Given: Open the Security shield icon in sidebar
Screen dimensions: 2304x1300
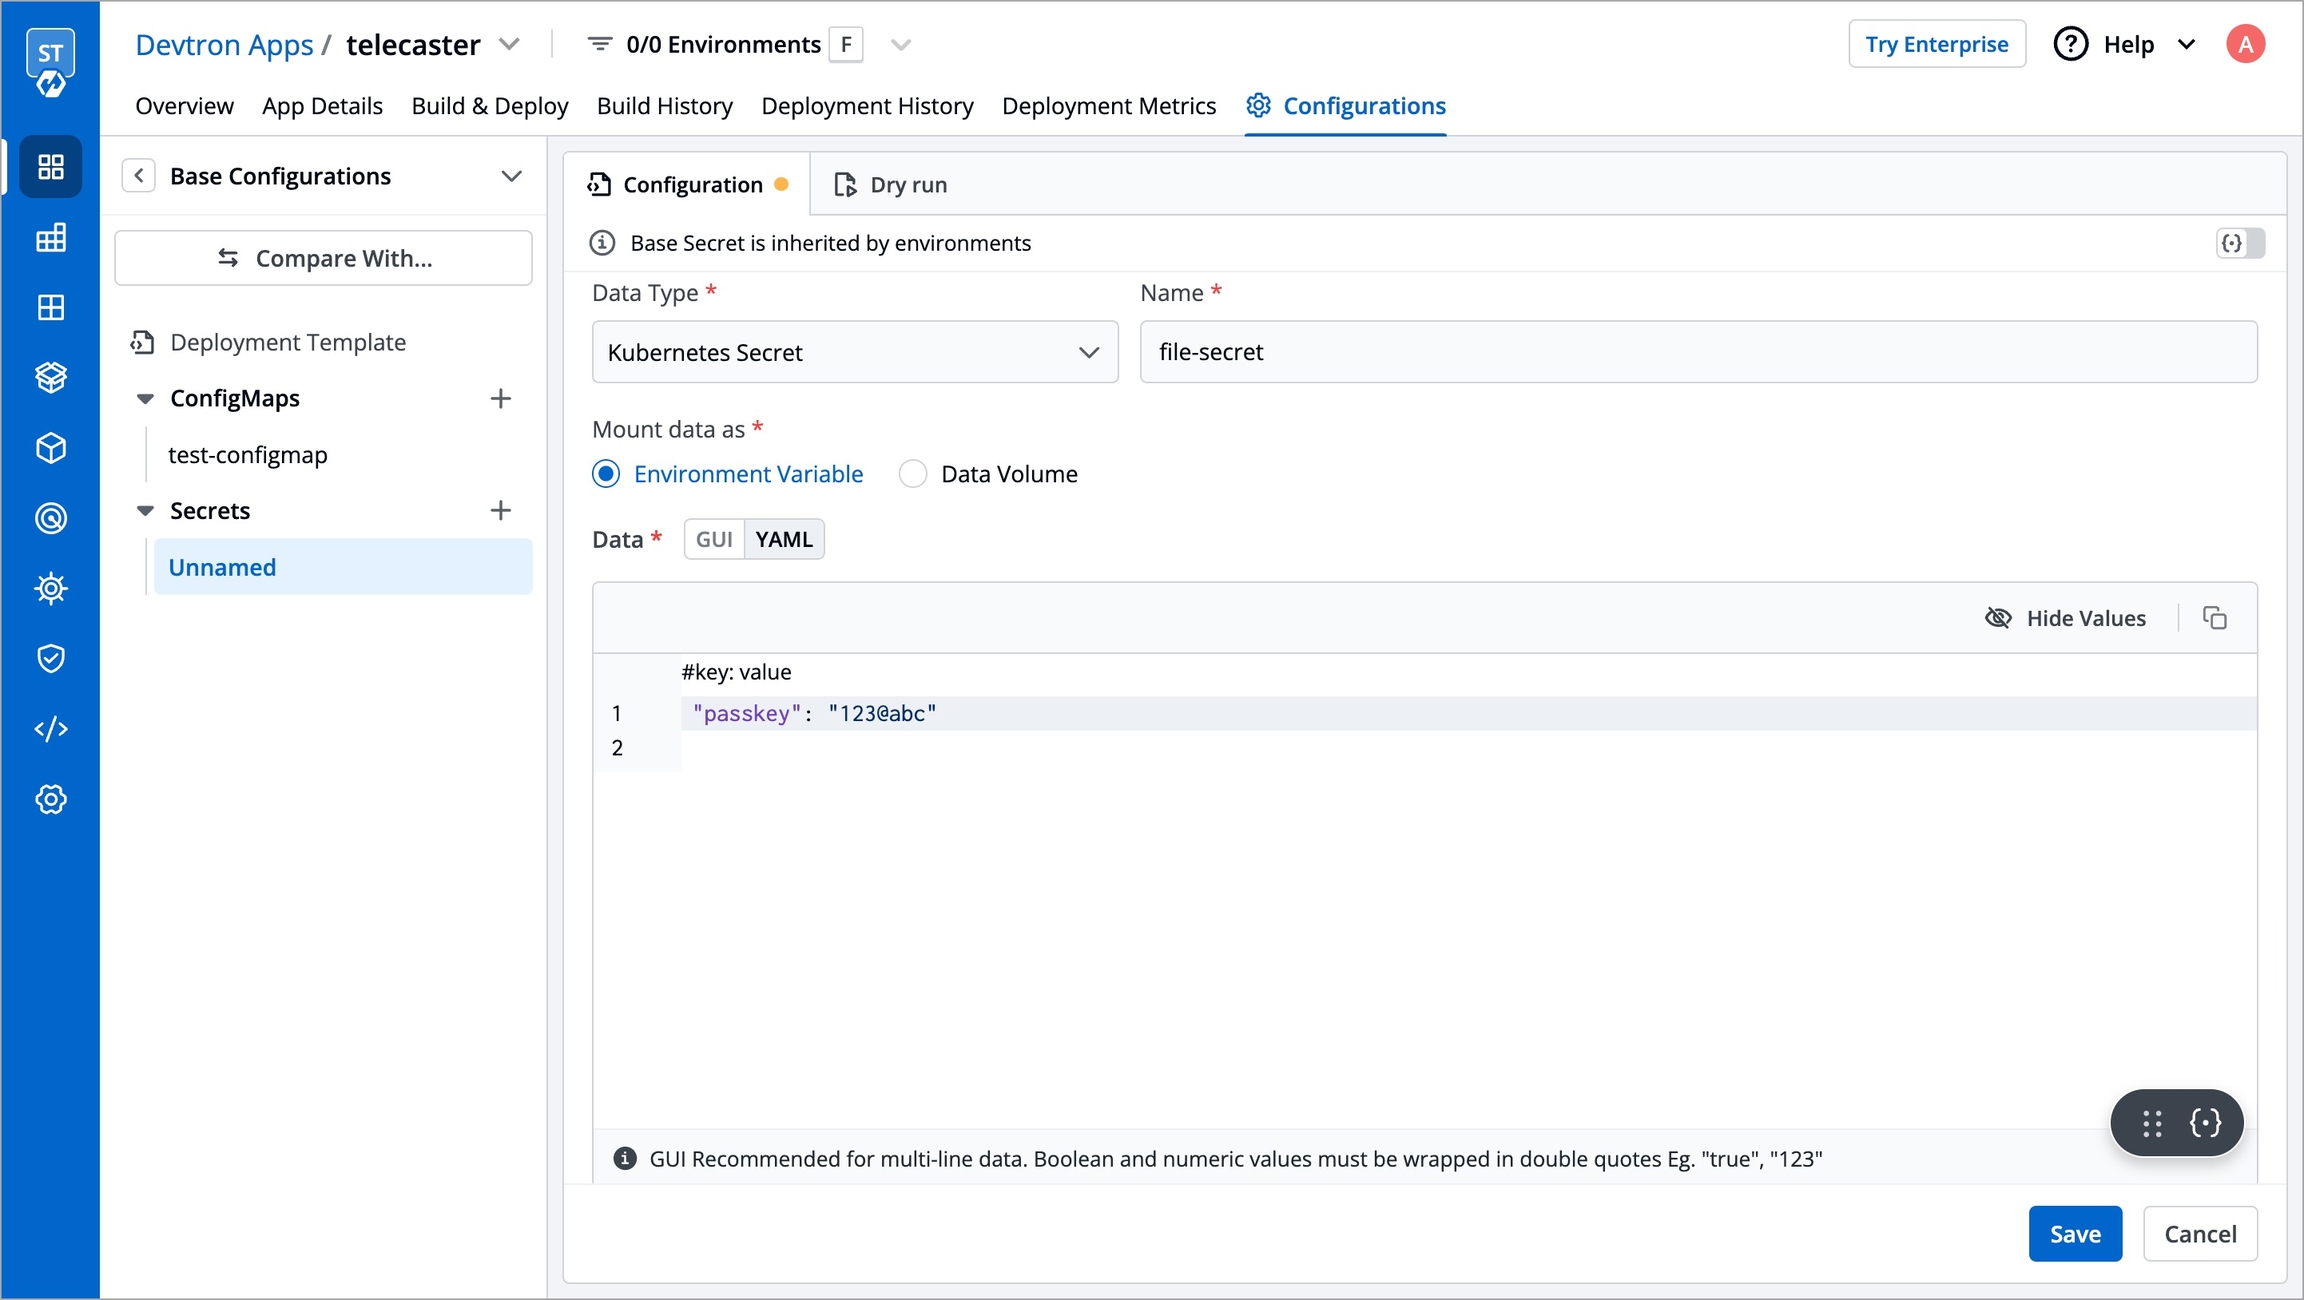Looking at the screenshot, I should (51, 658).
